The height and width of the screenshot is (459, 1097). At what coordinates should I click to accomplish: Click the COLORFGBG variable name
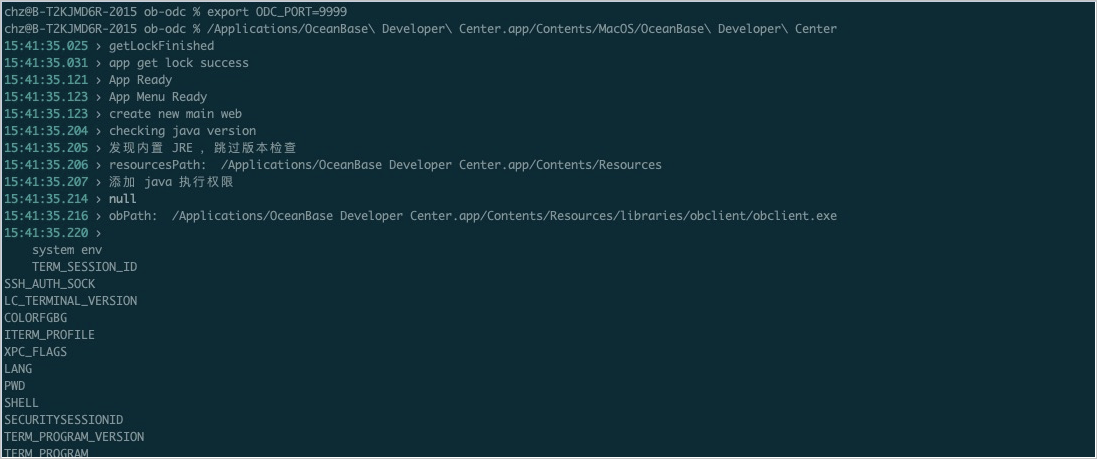(x=36, y=318)
